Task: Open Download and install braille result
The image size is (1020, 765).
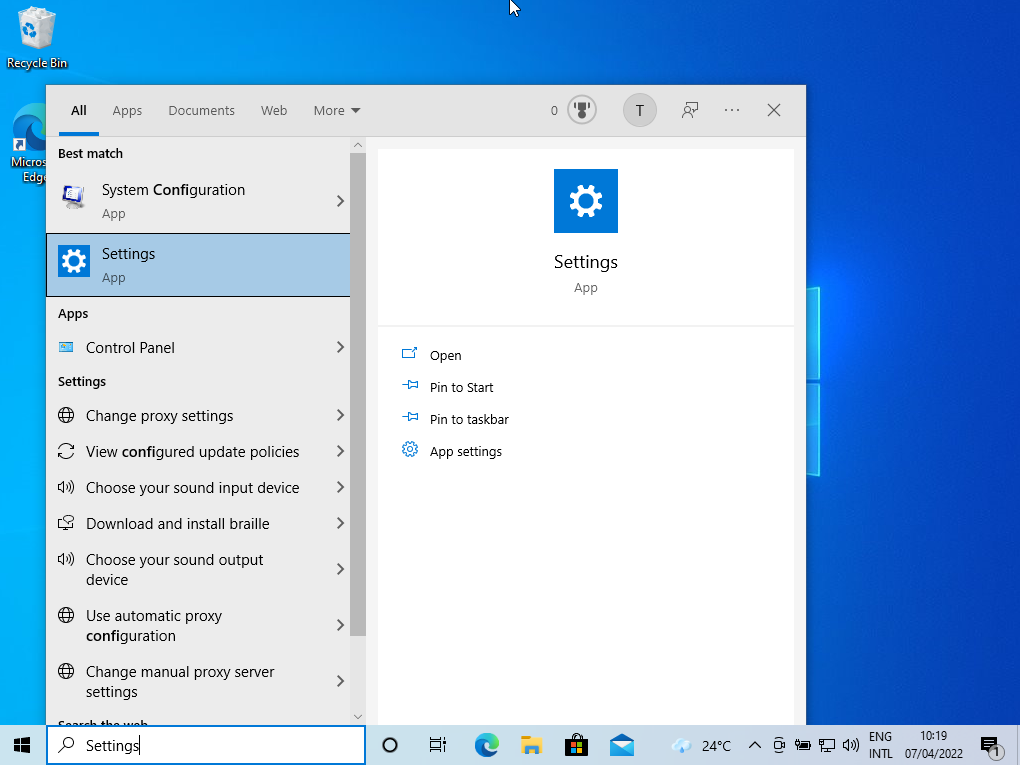Action: point(198,523)
